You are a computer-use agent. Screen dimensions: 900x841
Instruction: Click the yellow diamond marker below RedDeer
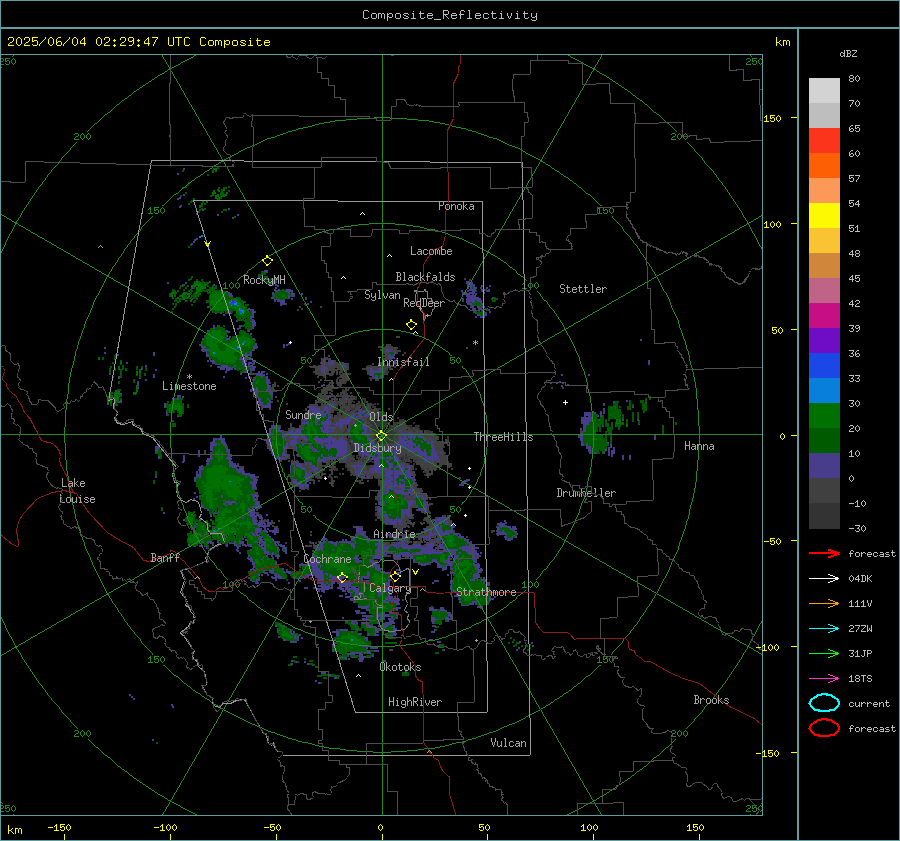pyautogui.click(x=412, y=325)
